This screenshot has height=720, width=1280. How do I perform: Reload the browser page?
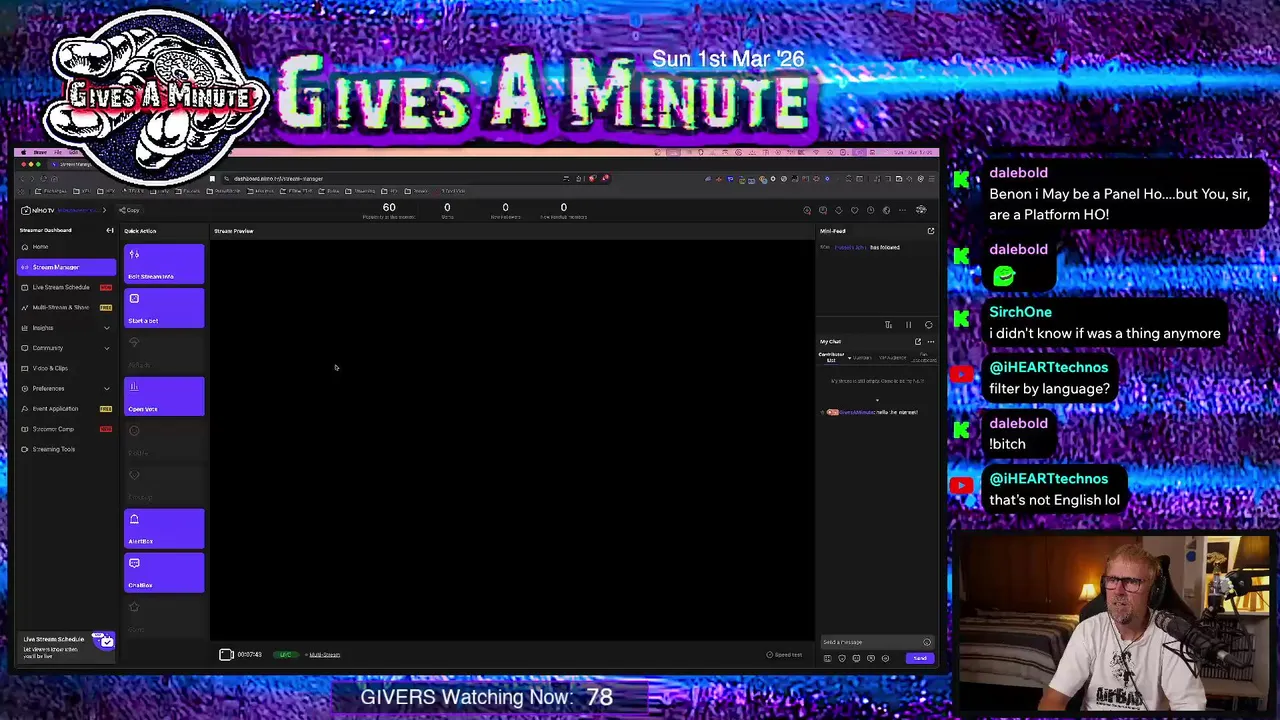pos(44,179)
